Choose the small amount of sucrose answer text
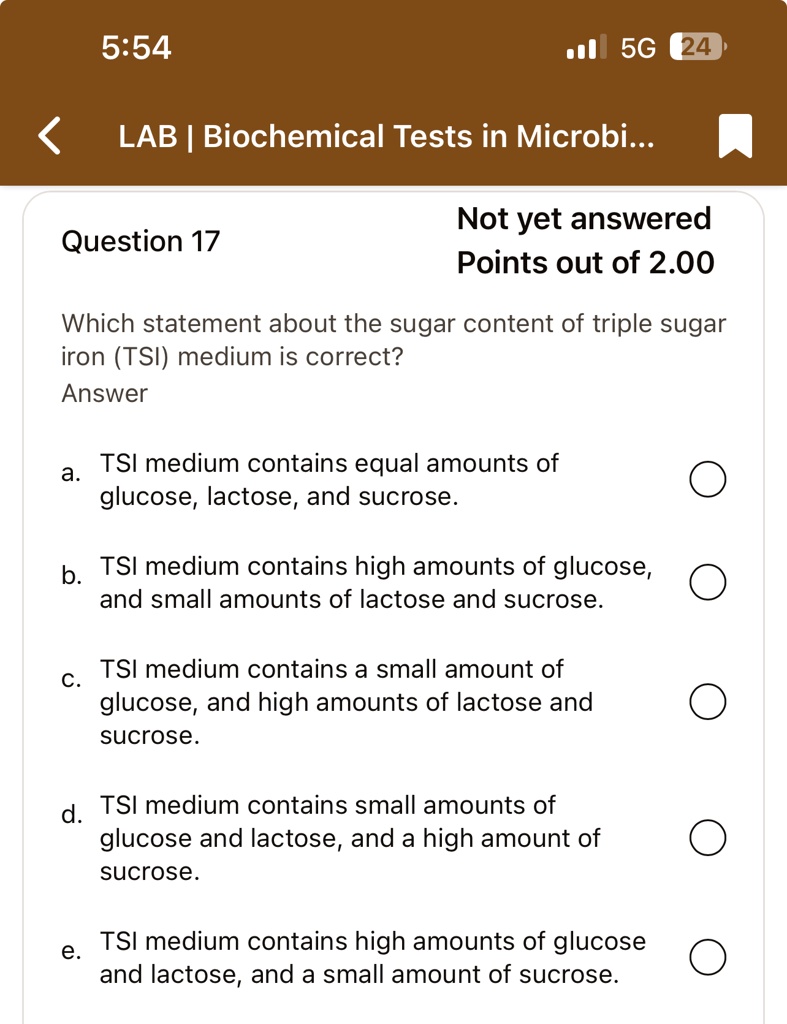Image resolution: width=787 pixels, height=1024 pixels. pyautogui.click(x=372, y=957)
